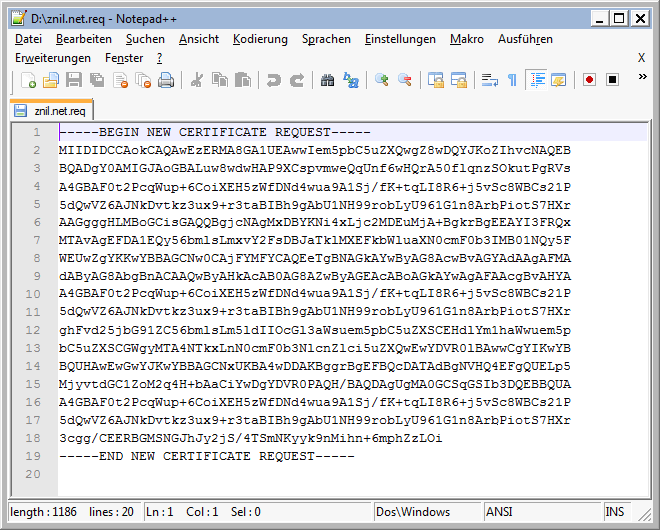The height and width of the screenshot is (530, 660).
Task: Close document with menu bar X
Action: click(x=641, y=58)
